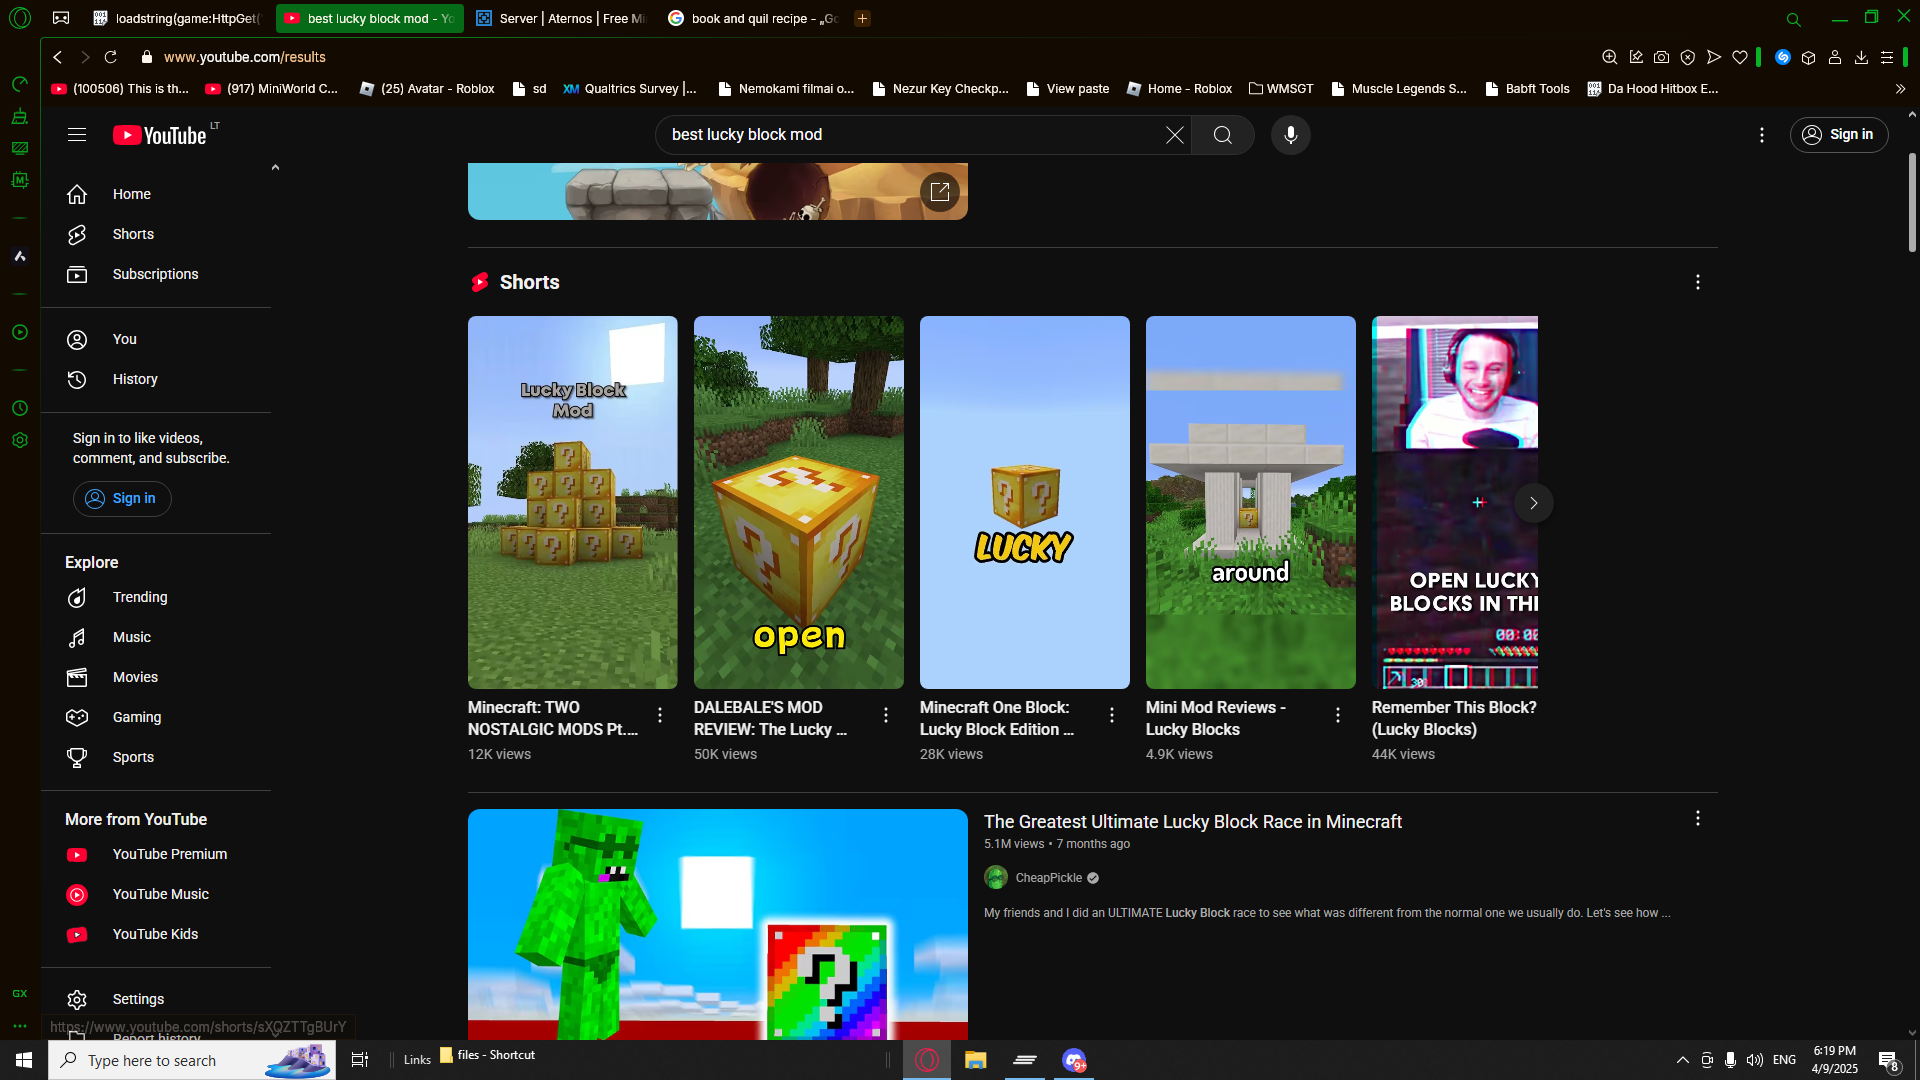Open options for Minecraft One Block short
This screenshot has height=1080, width=1920.
pyautogui.click(x=1112, y=715)
